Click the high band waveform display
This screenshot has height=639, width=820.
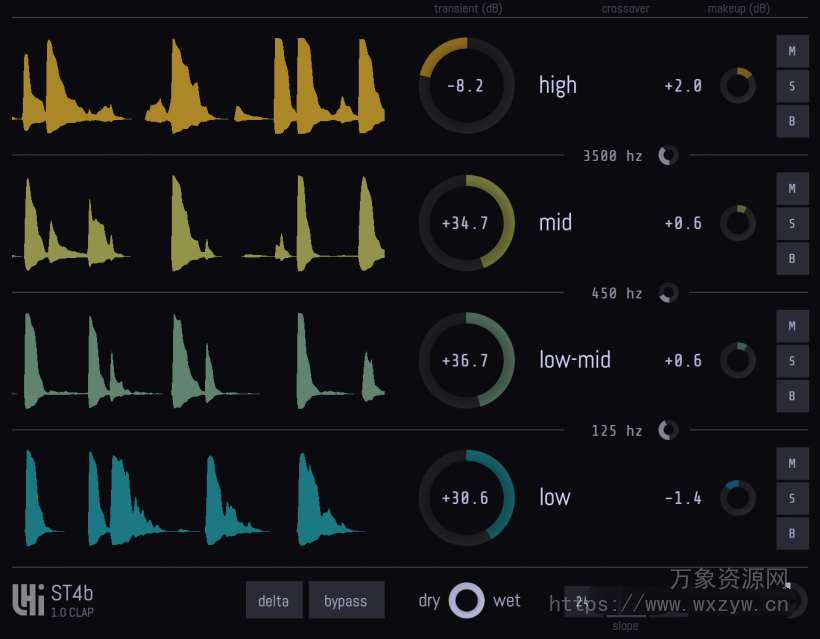click(200, 85)
